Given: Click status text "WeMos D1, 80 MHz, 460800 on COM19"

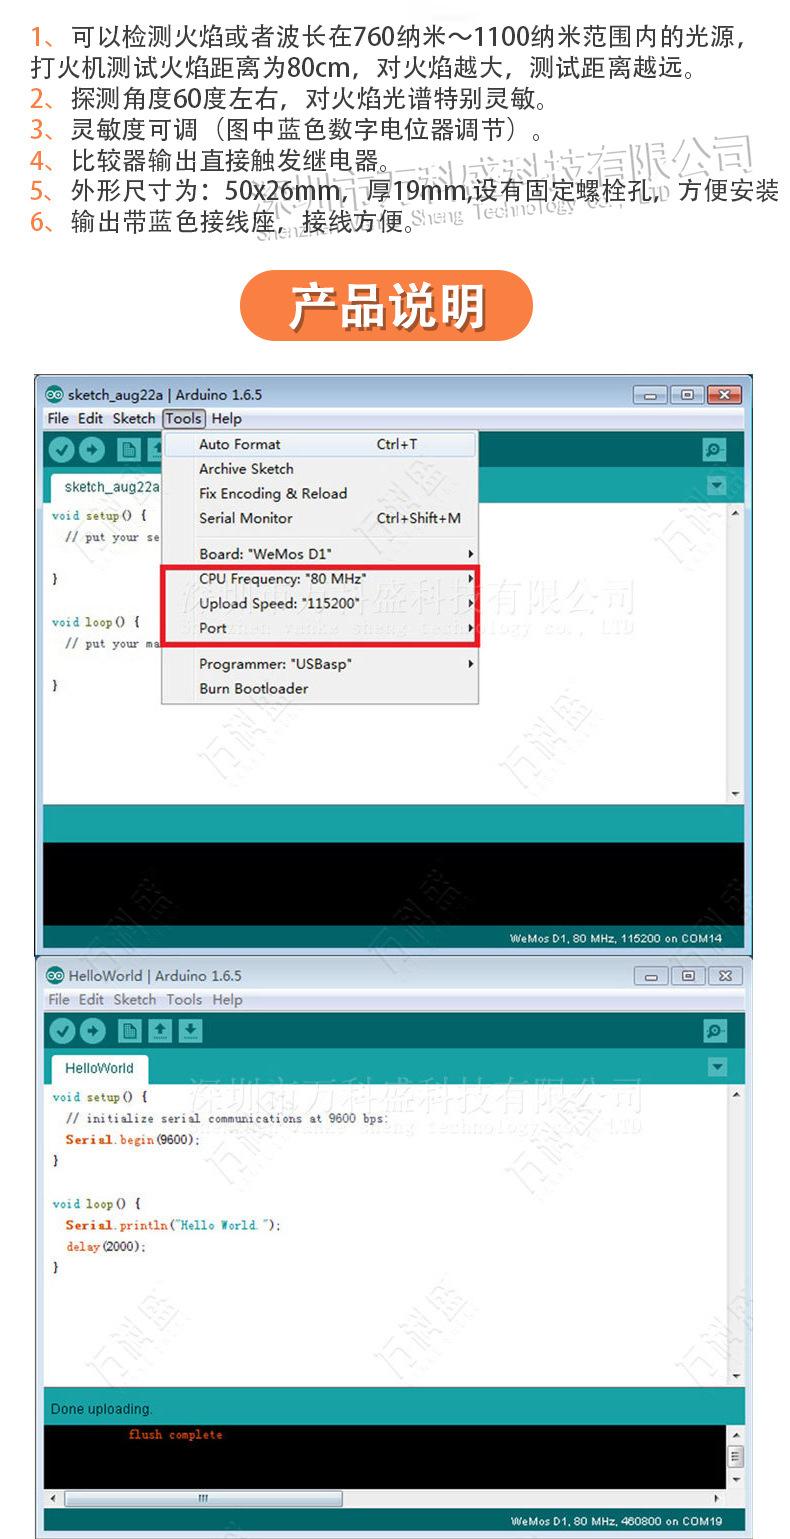Looking at the screenshot, I should click(x=616, y=1521).
